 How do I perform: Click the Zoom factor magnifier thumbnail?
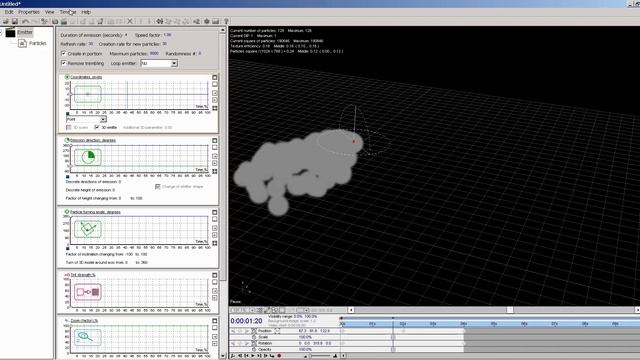pyautogui.click(x=88, y=337)
